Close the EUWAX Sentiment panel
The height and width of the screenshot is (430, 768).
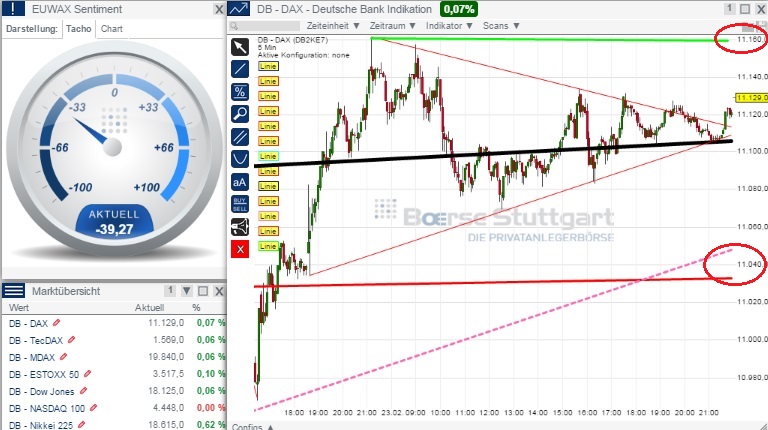pyautogui.click(x=219, y=9)
